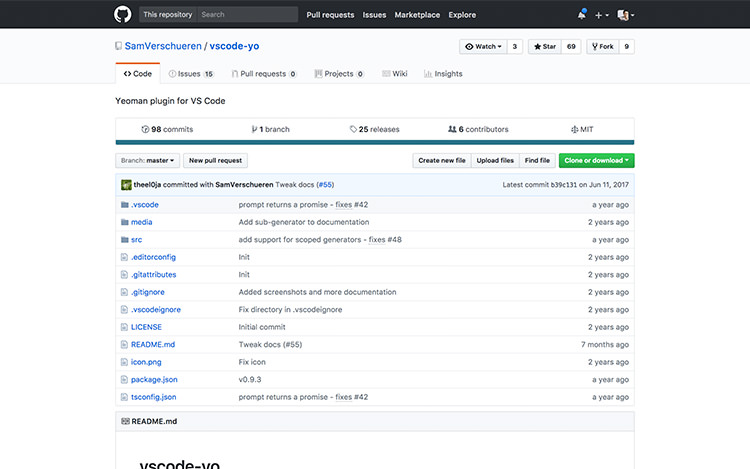The width and height of the screenshot is (750, 469).
Task: View the 25 releases
Action: point(374,129)
